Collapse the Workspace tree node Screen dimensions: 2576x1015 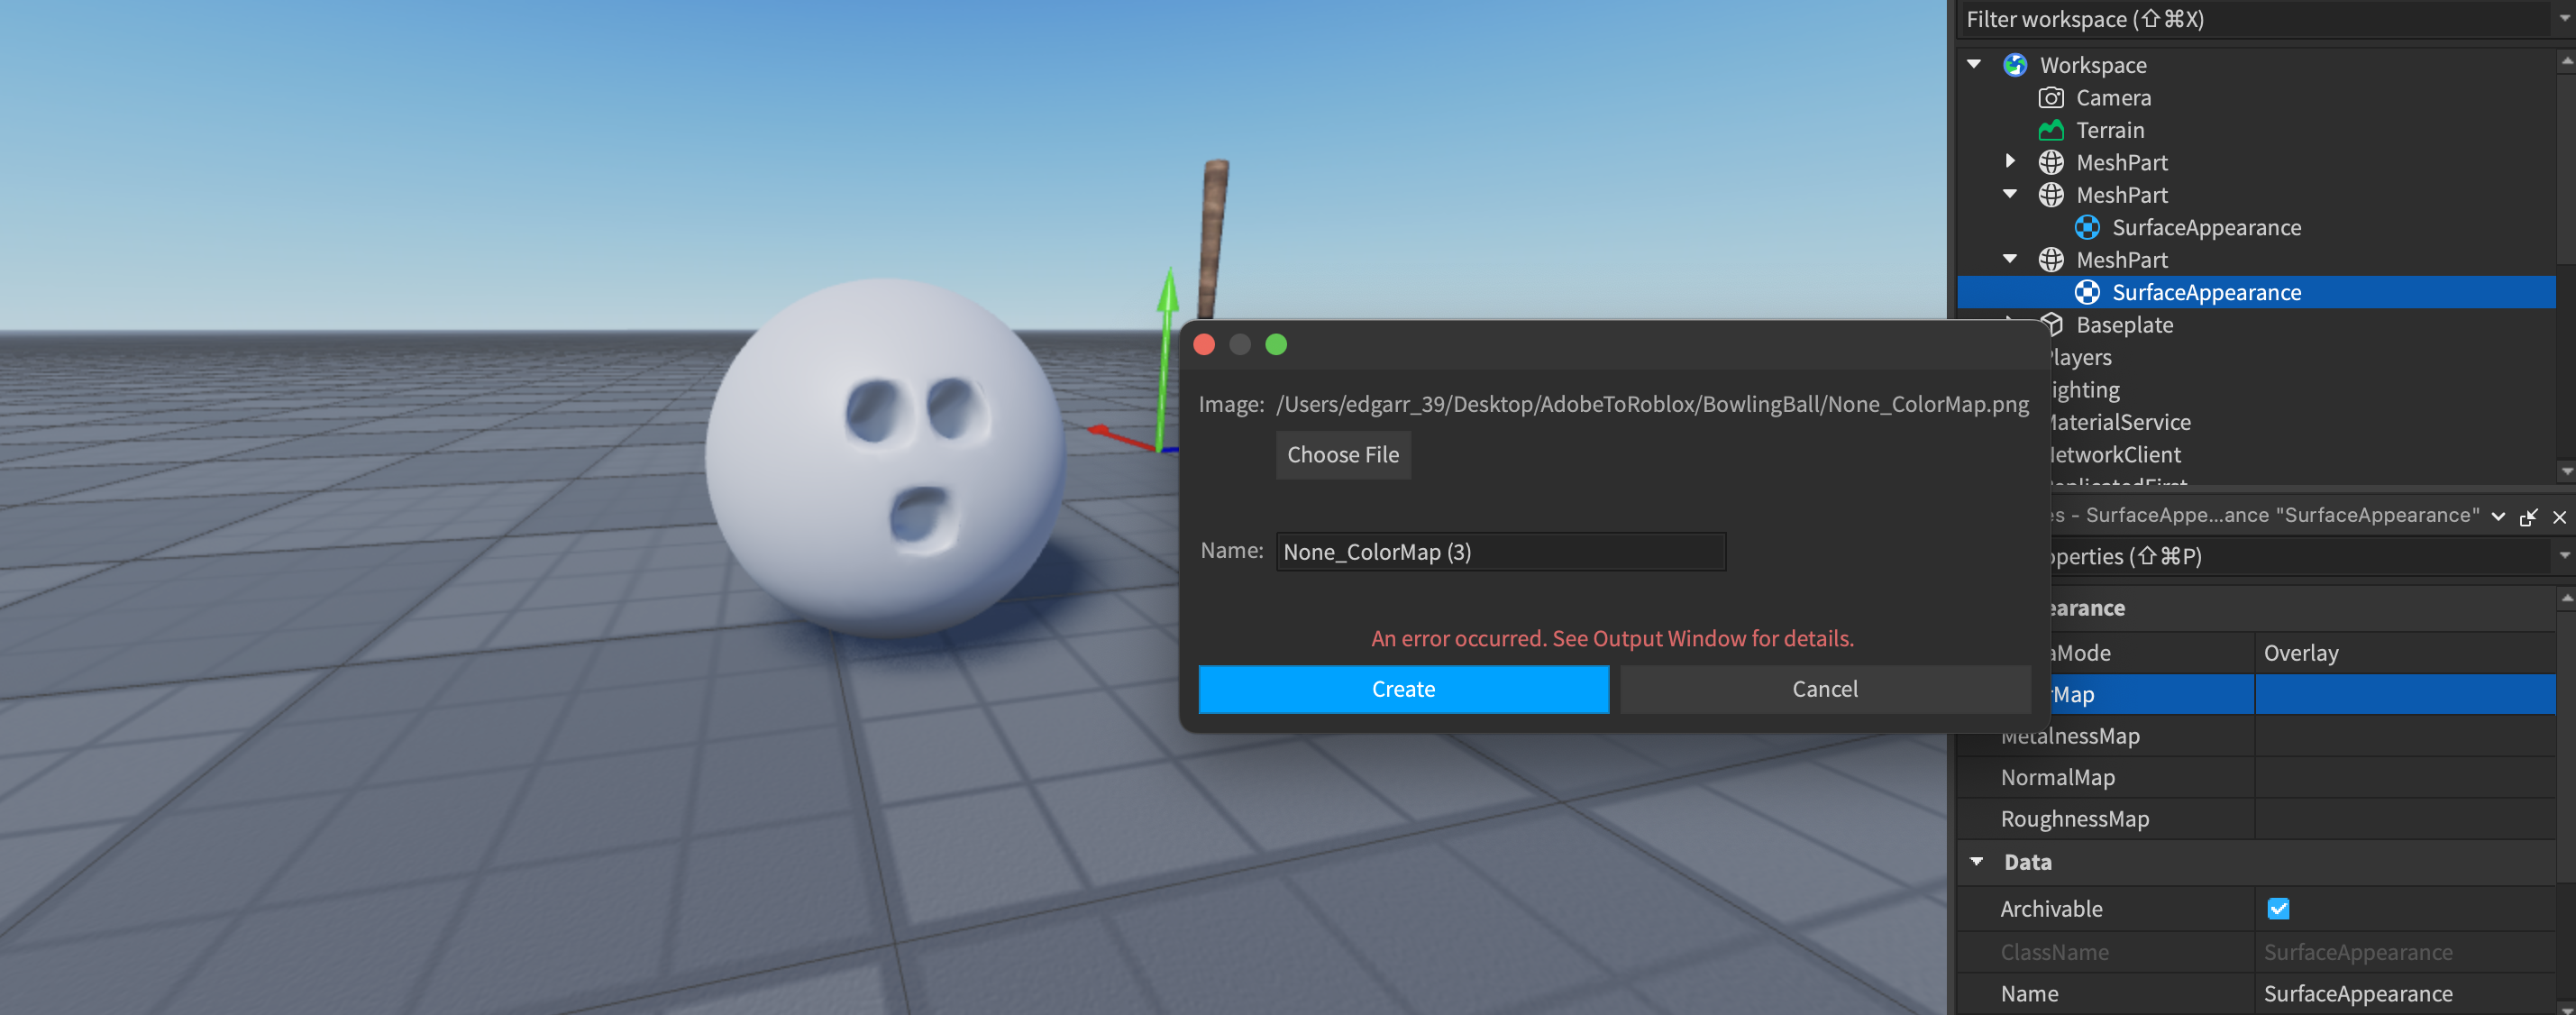(1973, 64)
